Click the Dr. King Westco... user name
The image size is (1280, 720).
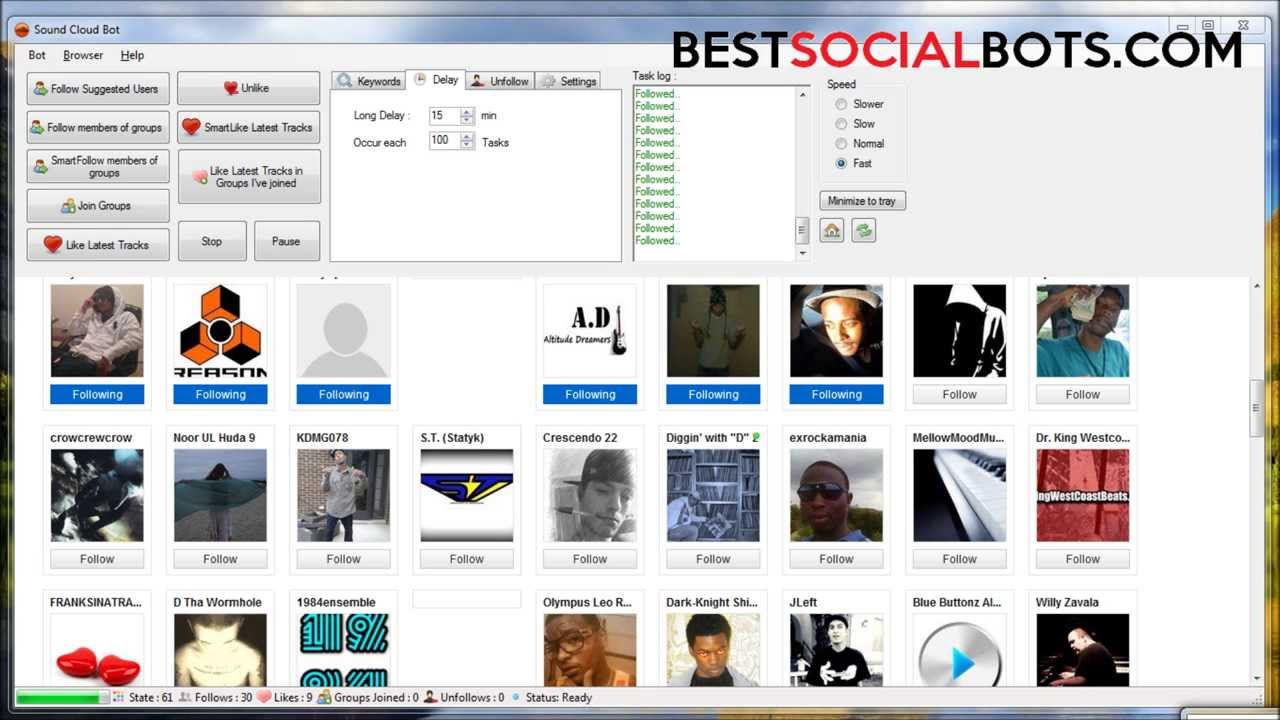1083,438
